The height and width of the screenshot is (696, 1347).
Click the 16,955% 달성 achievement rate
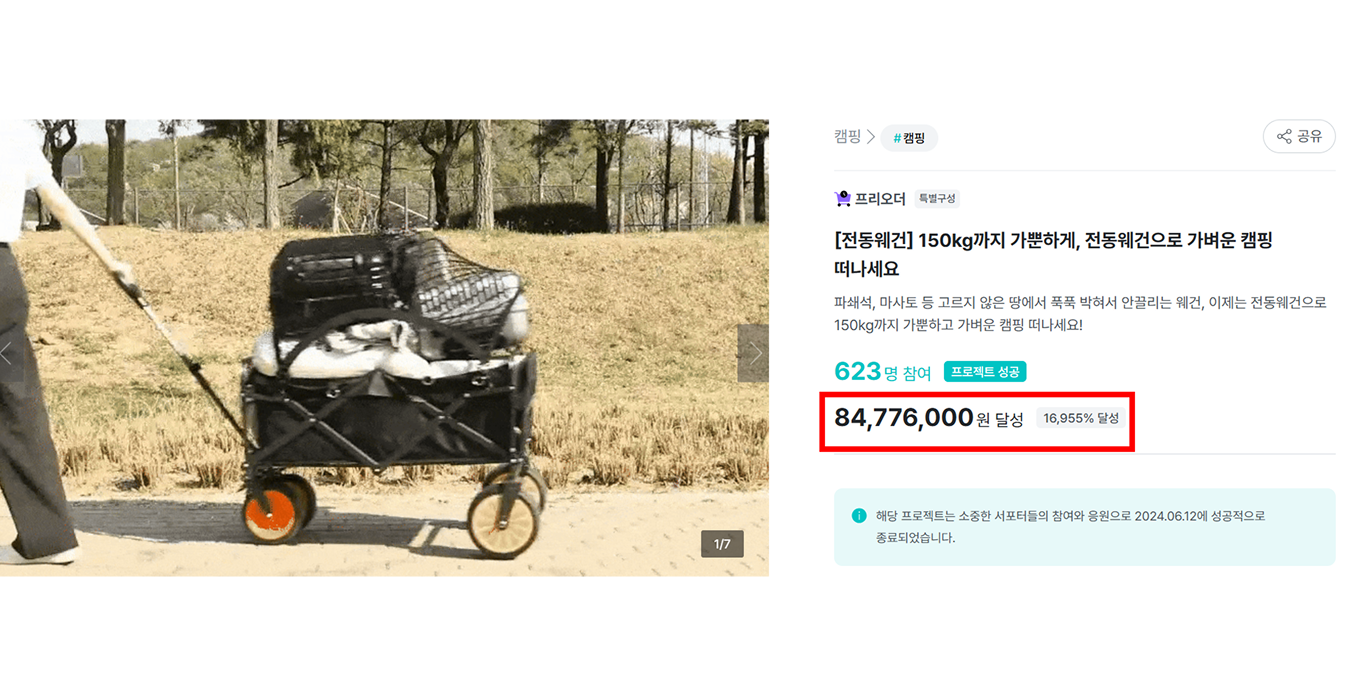tap(1081, 420)
